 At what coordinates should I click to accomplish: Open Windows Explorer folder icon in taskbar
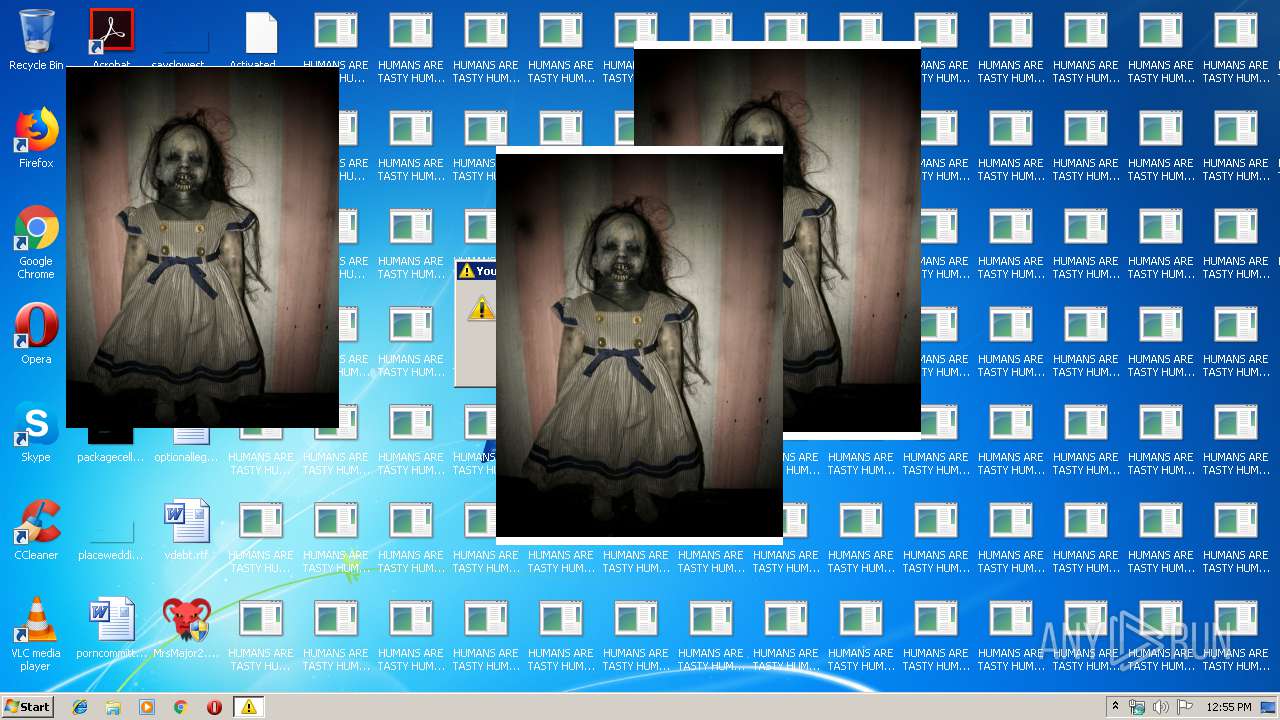coord(113,707)
